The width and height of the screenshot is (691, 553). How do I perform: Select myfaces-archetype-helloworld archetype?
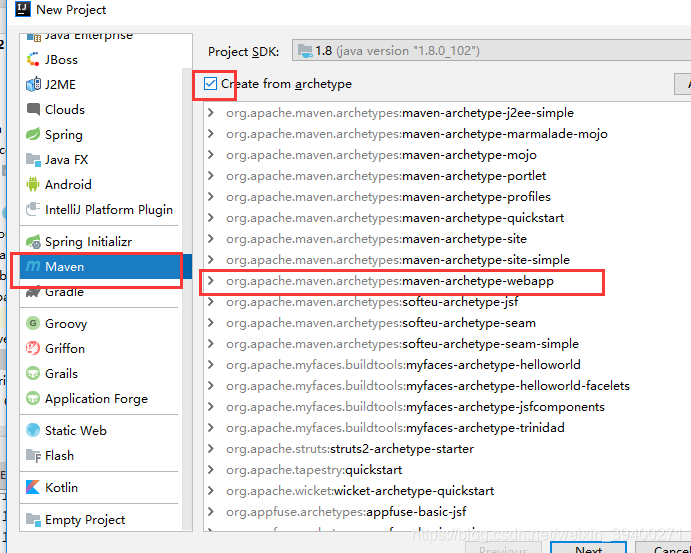point(403,365)
